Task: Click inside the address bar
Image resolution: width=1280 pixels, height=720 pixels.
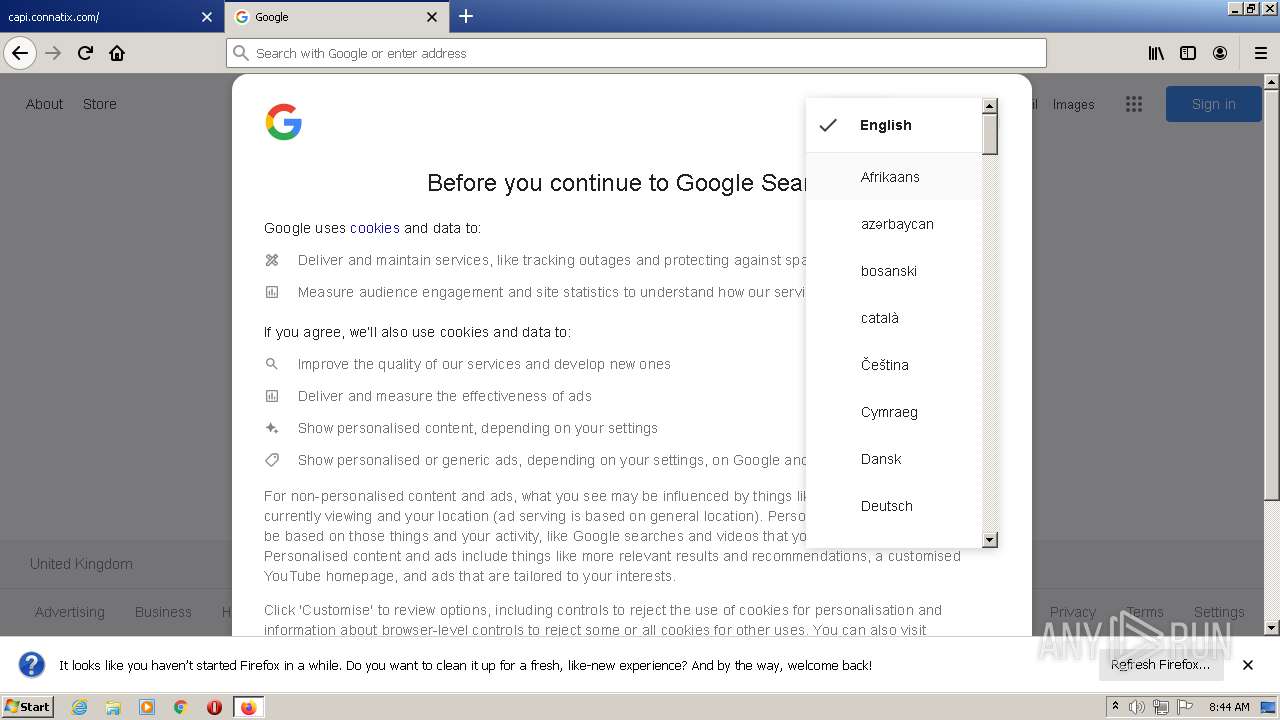Action: [x=636, y=53]
